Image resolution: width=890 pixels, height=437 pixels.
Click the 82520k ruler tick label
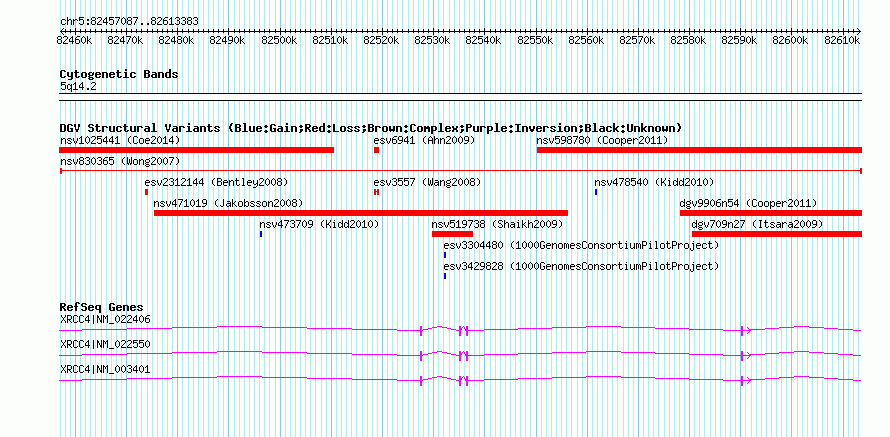[381, 40]
